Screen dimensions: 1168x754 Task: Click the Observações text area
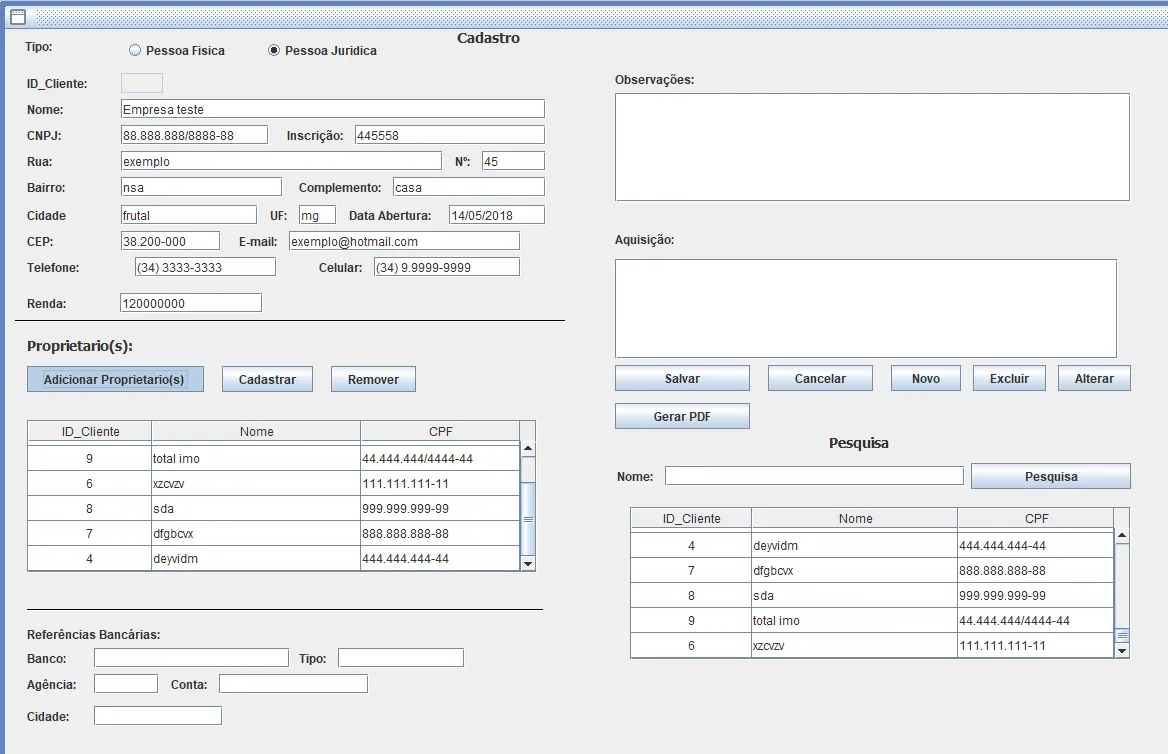(x=872, y=147)
